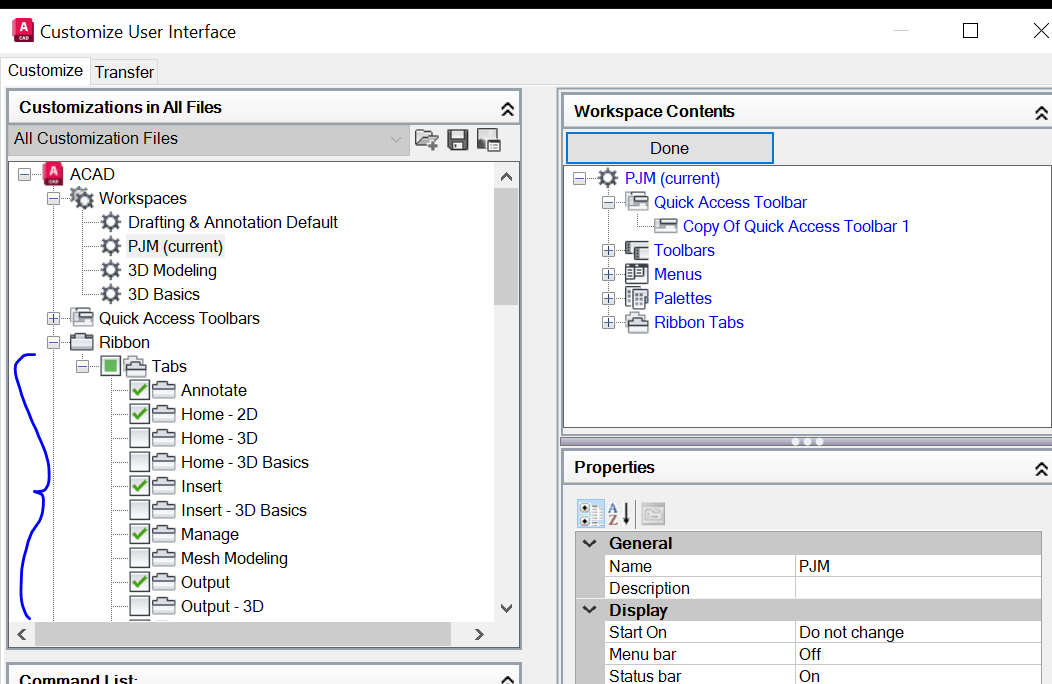Click the Menus node icon in Workspace Contents
The width and height of the screenshot is (1052, 684).
(637, 274)
